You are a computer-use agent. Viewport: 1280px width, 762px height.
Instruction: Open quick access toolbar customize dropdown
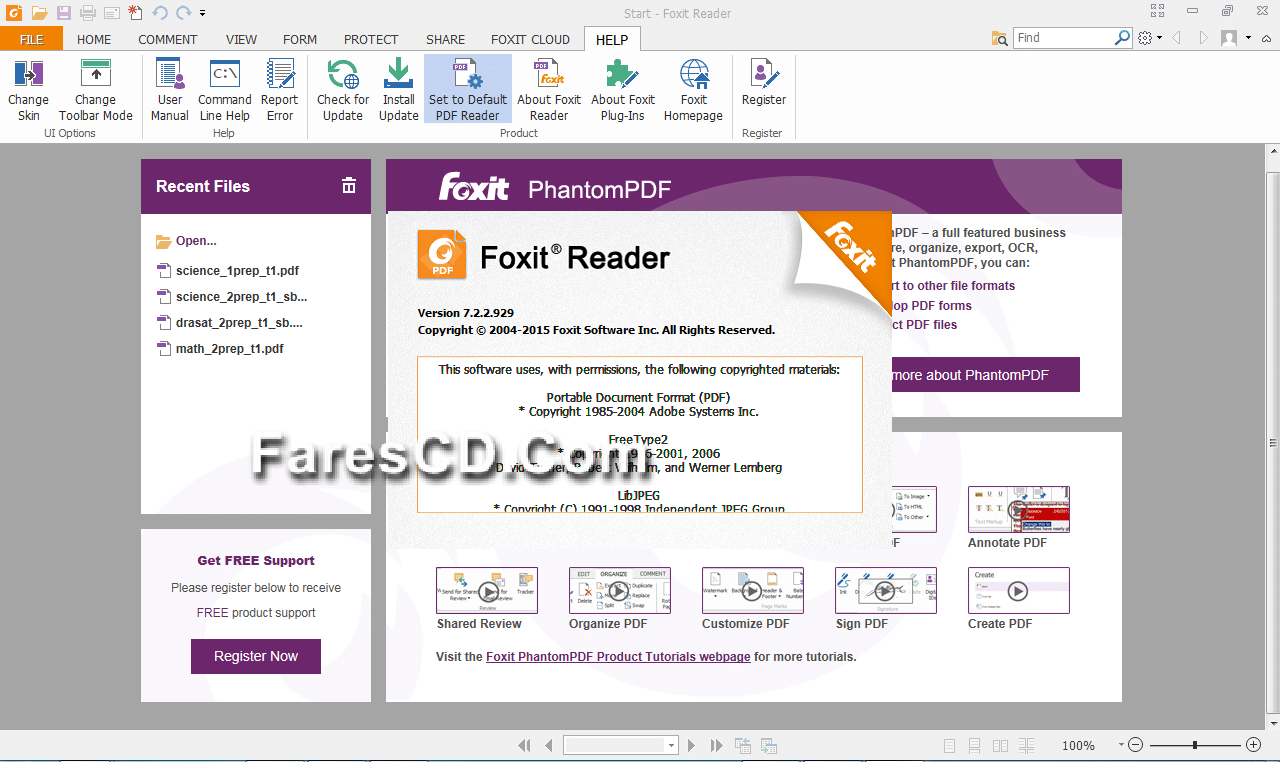coord(203,13)
